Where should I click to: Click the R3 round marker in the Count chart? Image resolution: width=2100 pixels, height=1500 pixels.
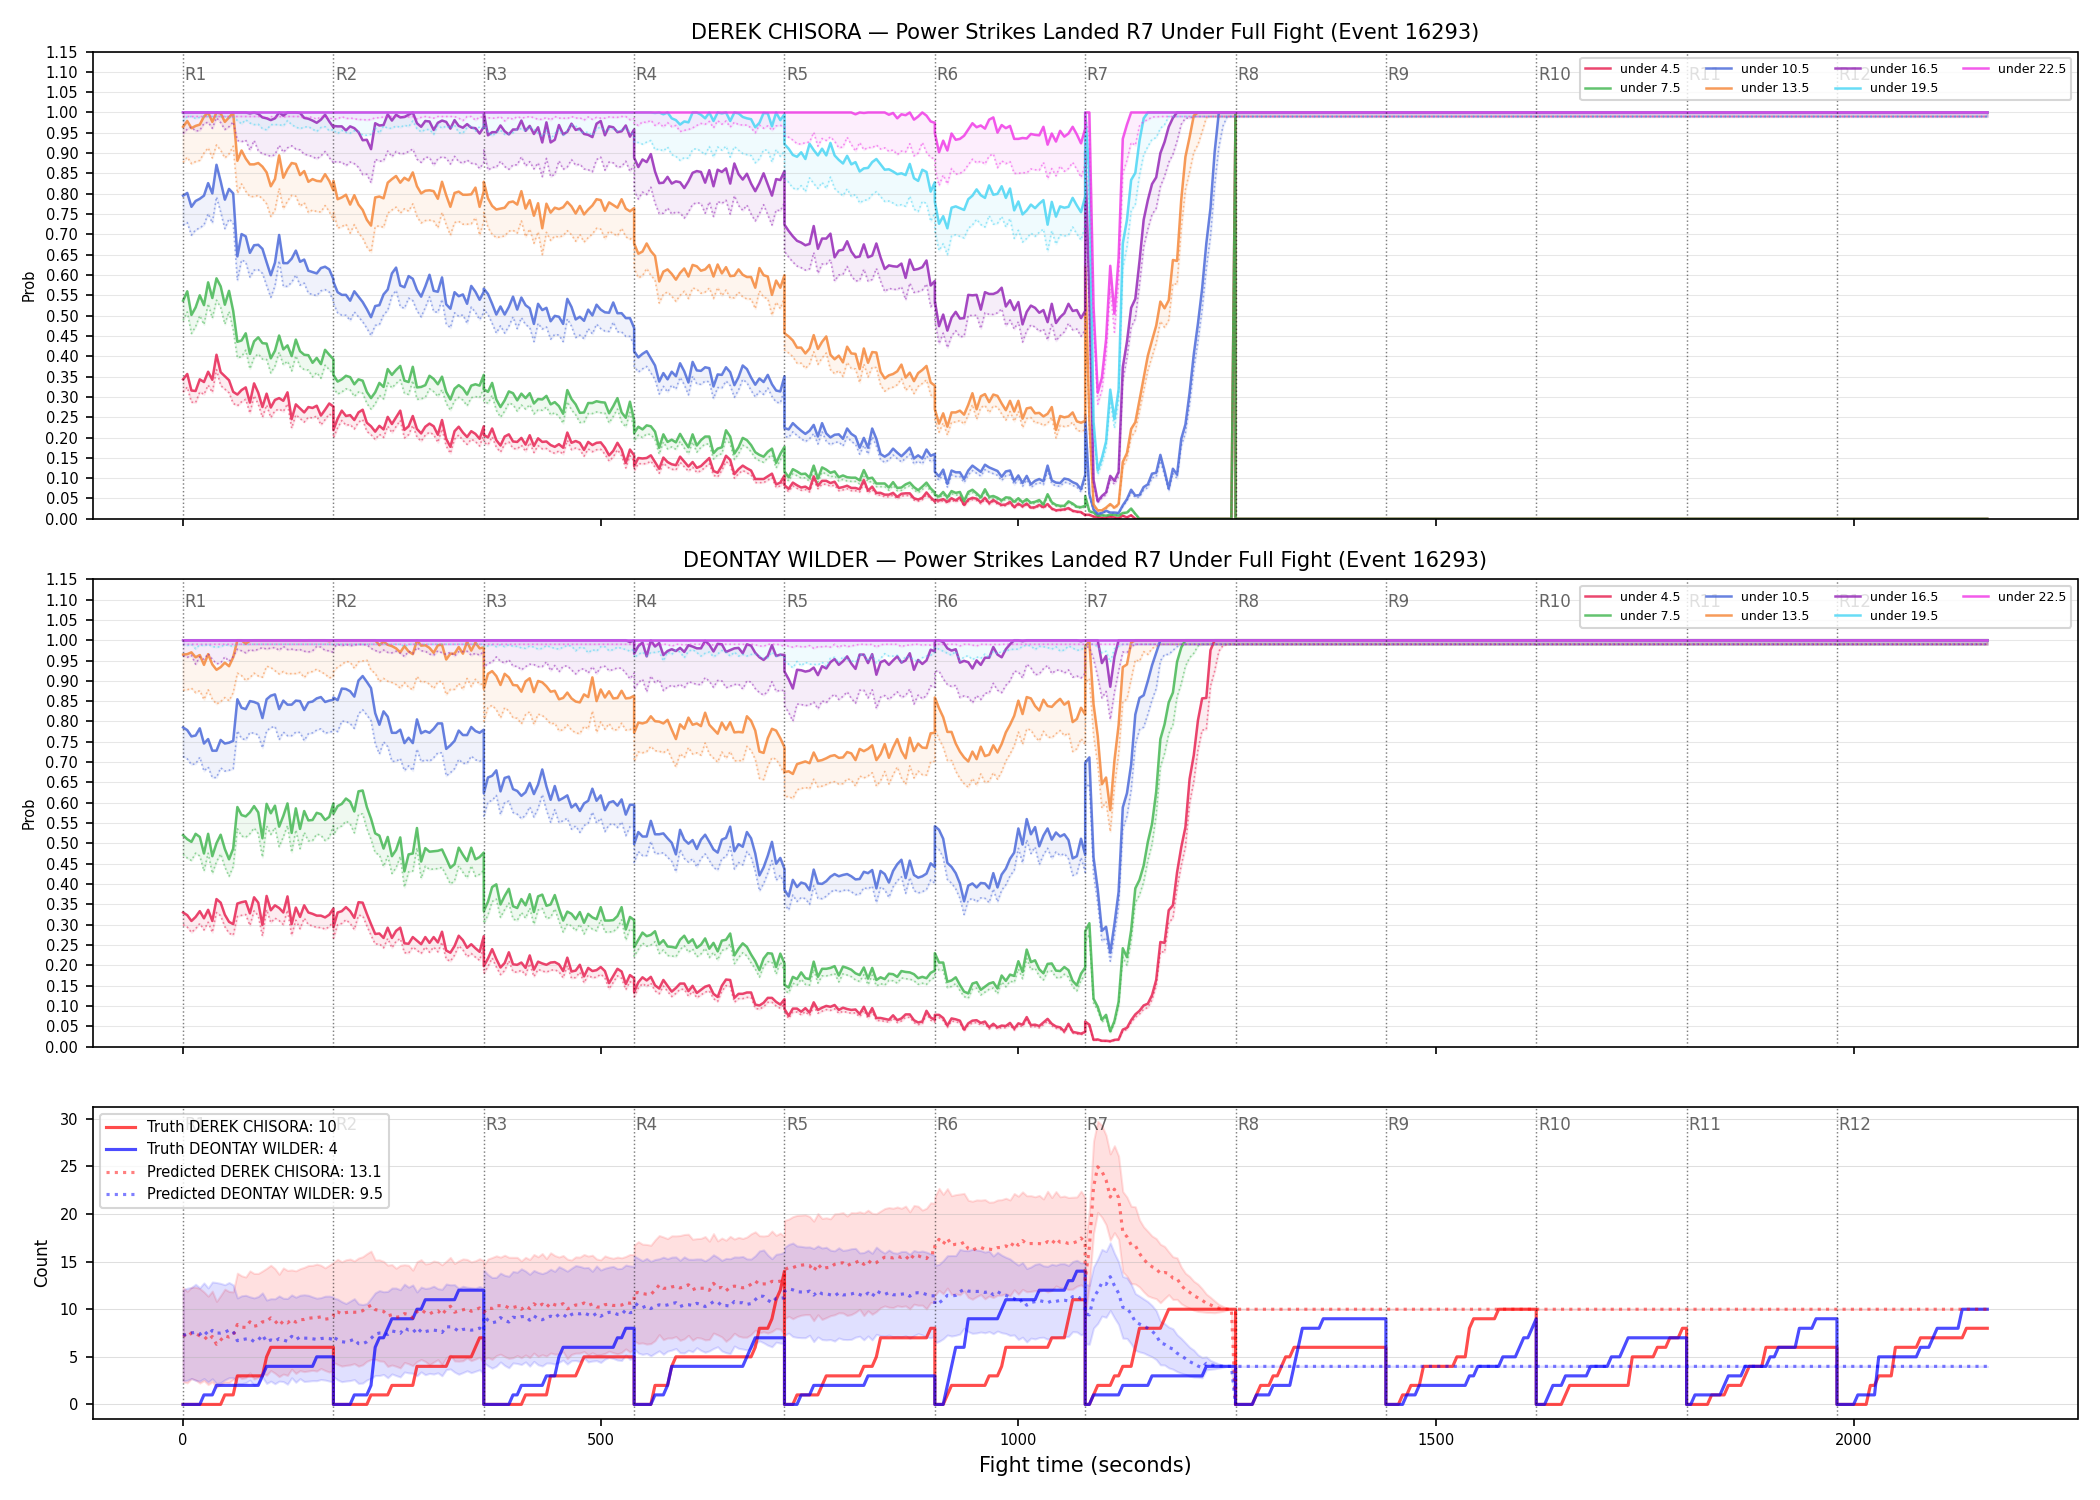[x=496, y=1124]
